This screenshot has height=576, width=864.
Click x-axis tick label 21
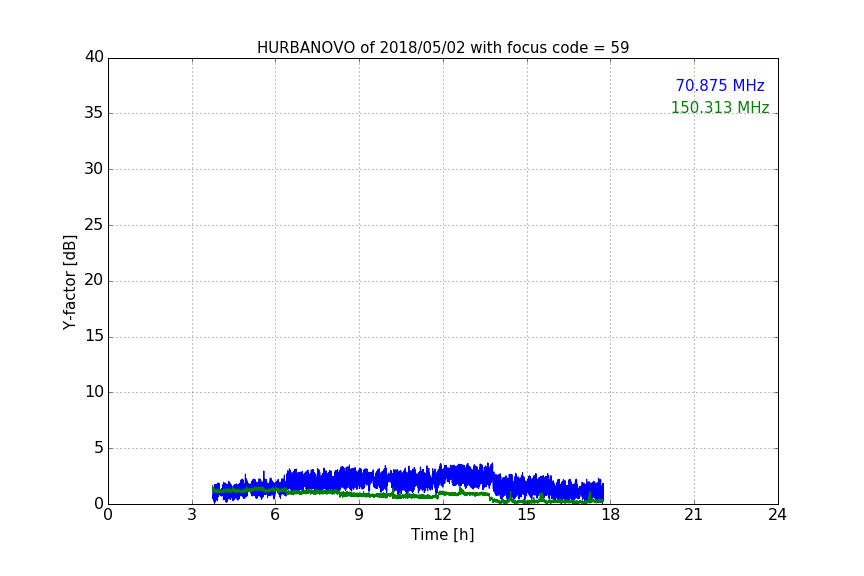[694, 515]
